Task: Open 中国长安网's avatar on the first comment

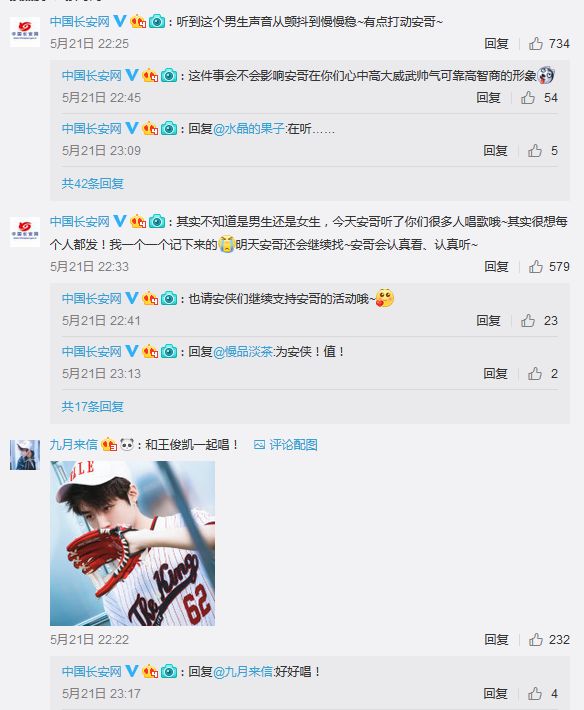Action: click(25, 32)
